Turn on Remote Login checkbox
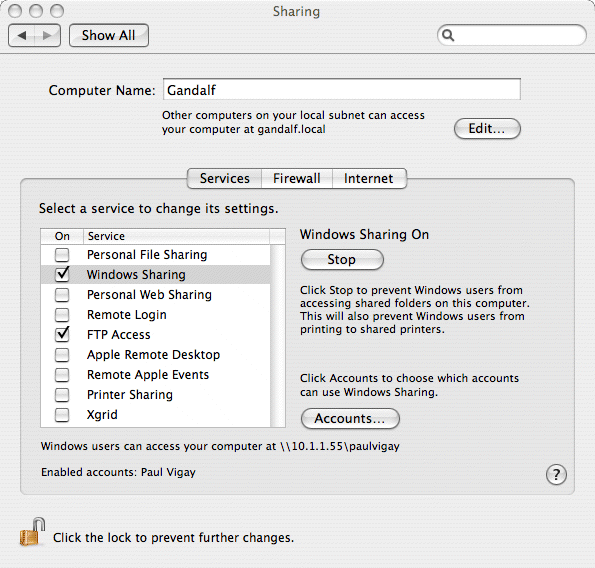The height and width of the screenshot is (568, 595). [x=62, y=315]
